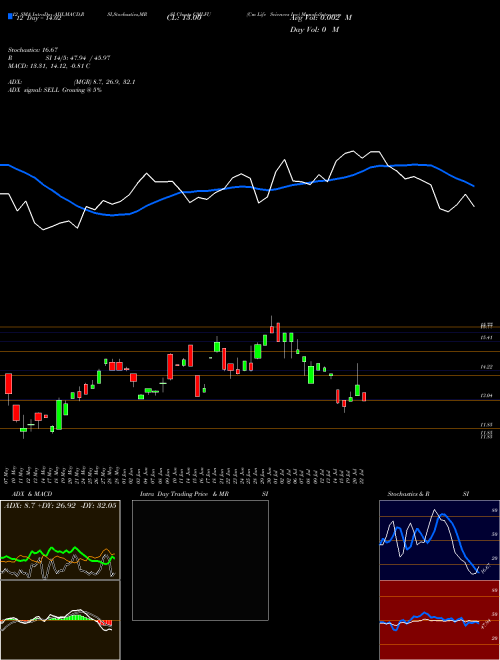
Task: Click the 'Day Vol: 0 M' text
Action: pyautogui.click(x=314, y=29)
